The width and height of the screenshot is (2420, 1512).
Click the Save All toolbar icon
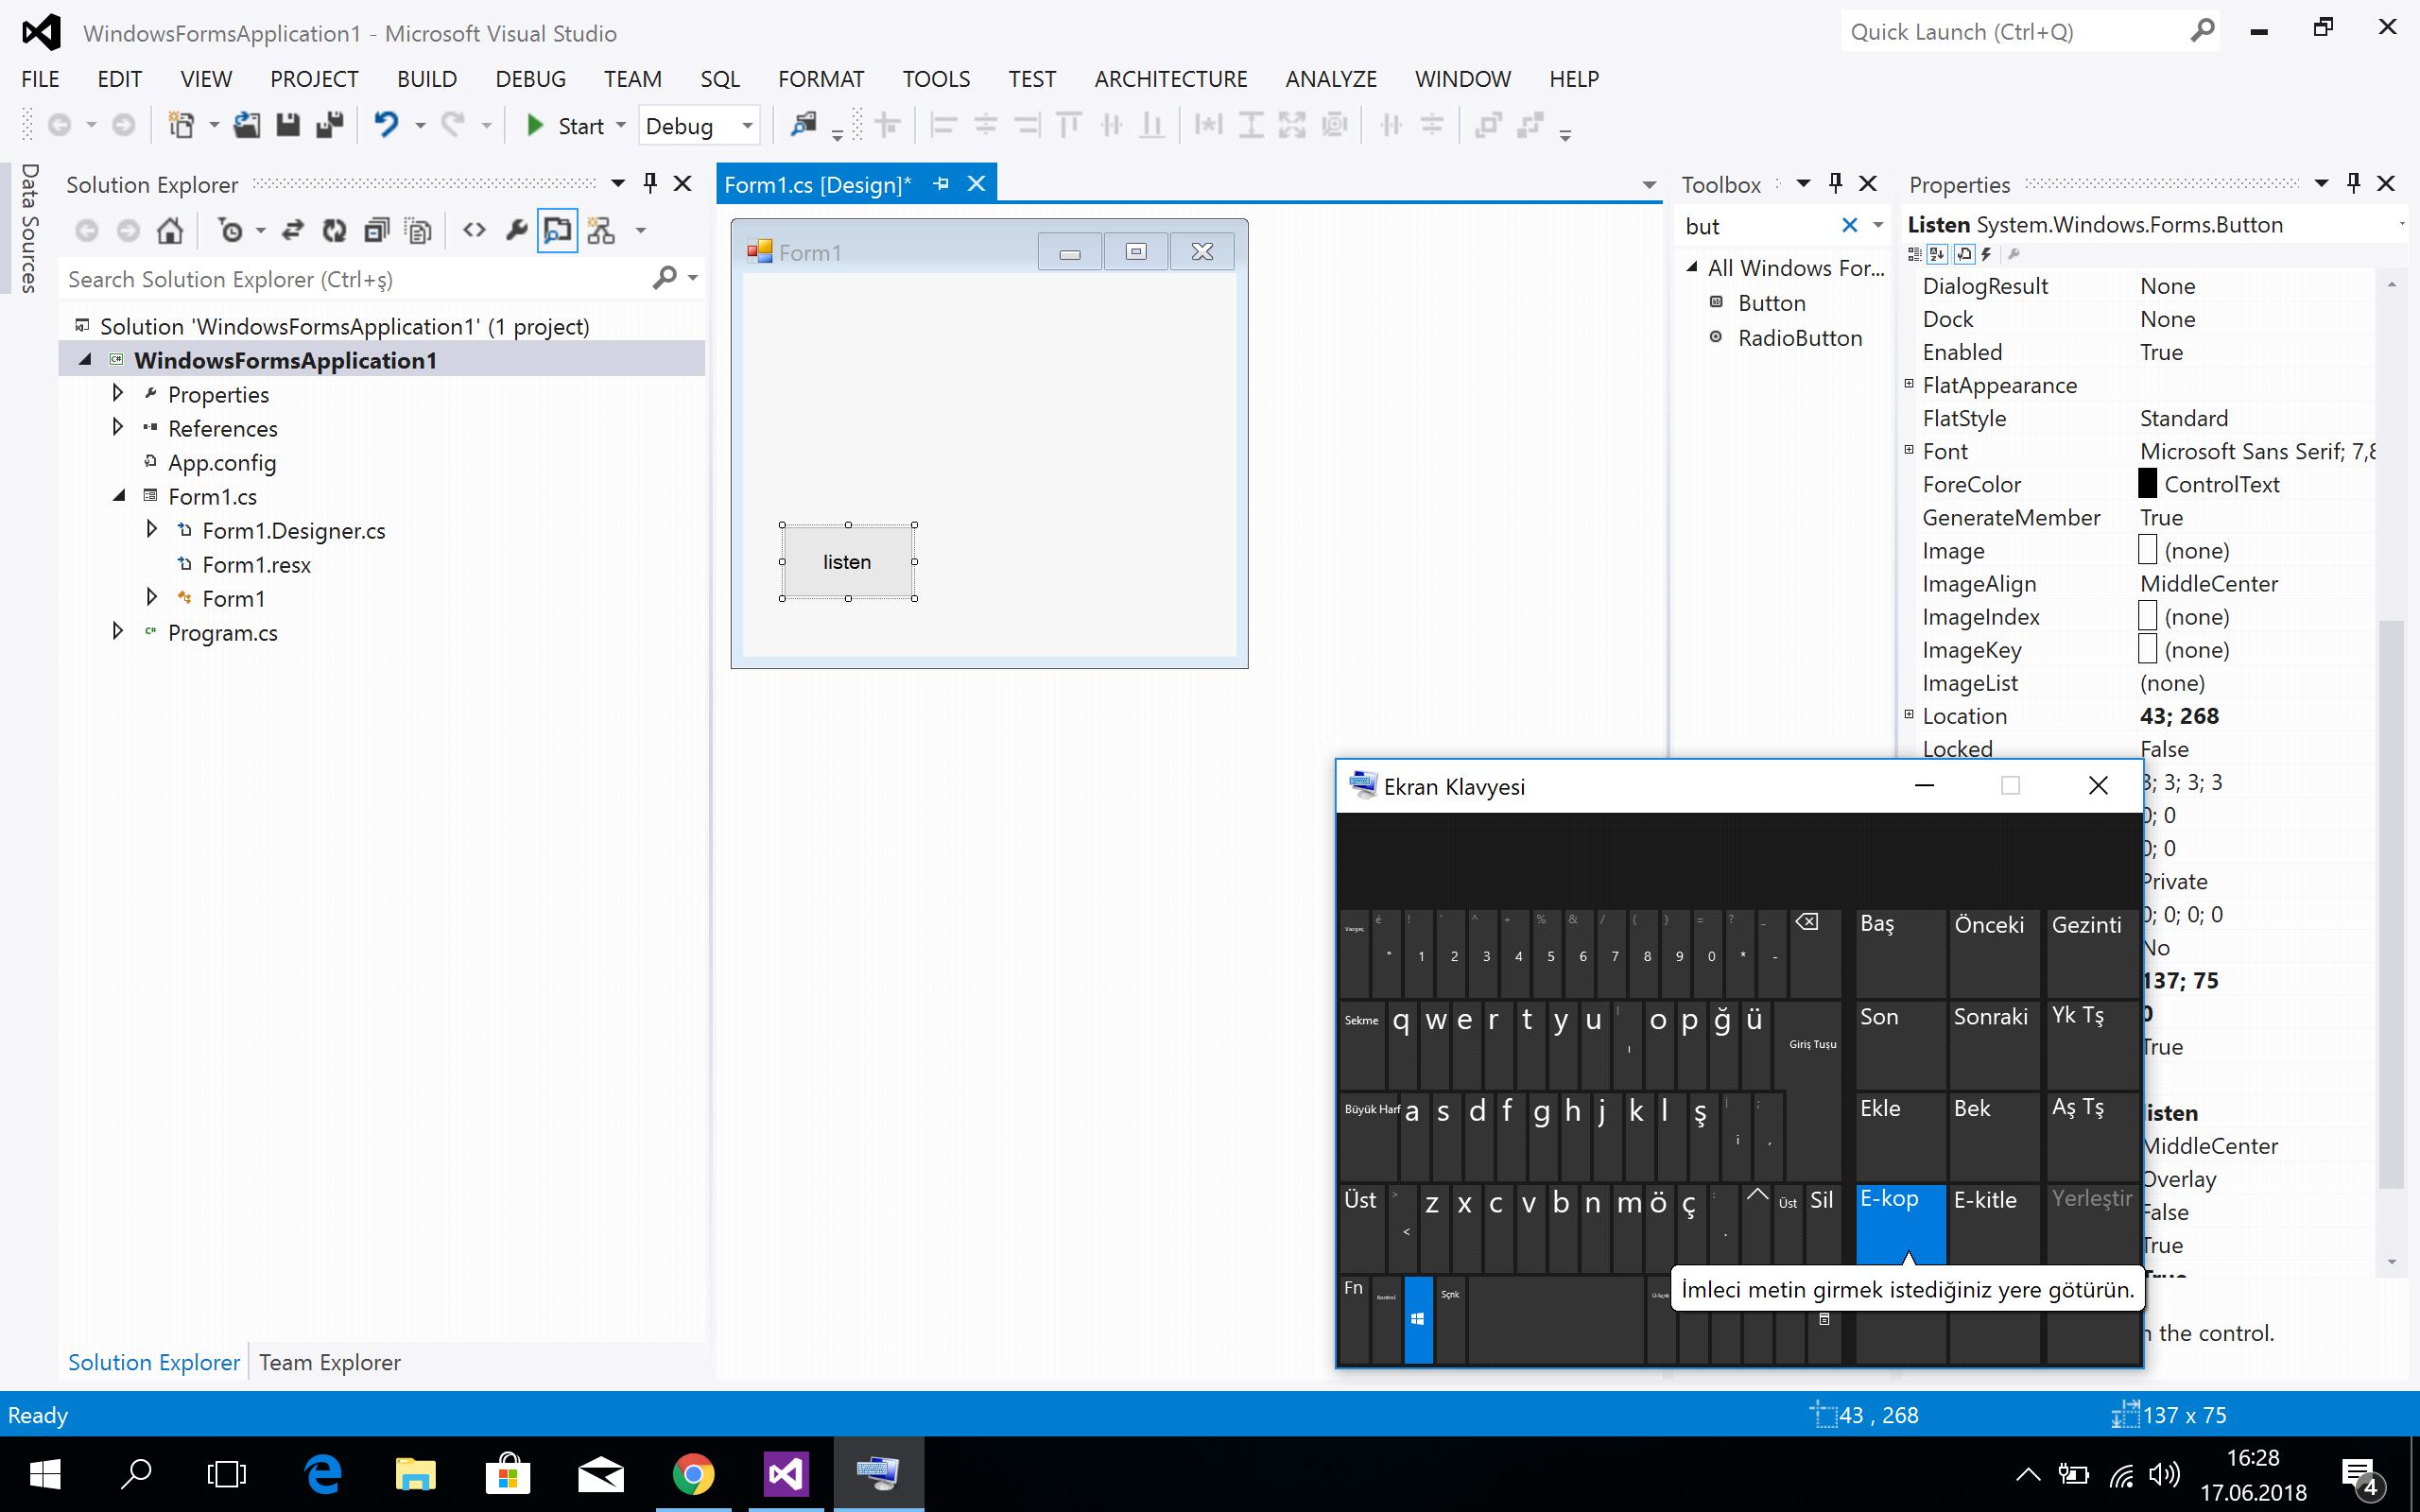tap(329, 125)
